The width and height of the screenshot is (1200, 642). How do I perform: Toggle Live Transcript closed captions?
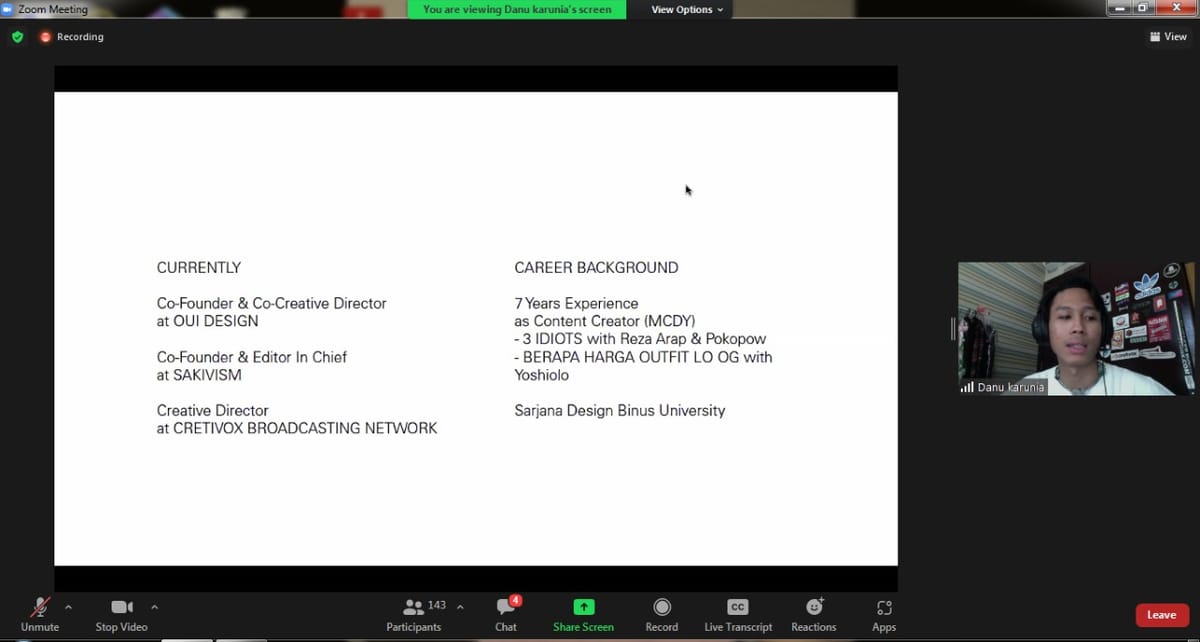pyautogui.click(x=737, y=613)
